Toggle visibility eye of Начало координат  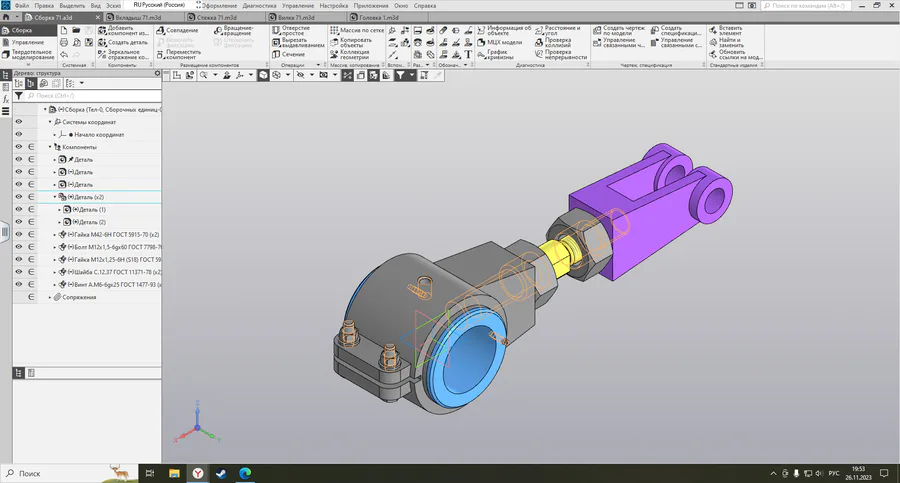click(x=19, y=134)
